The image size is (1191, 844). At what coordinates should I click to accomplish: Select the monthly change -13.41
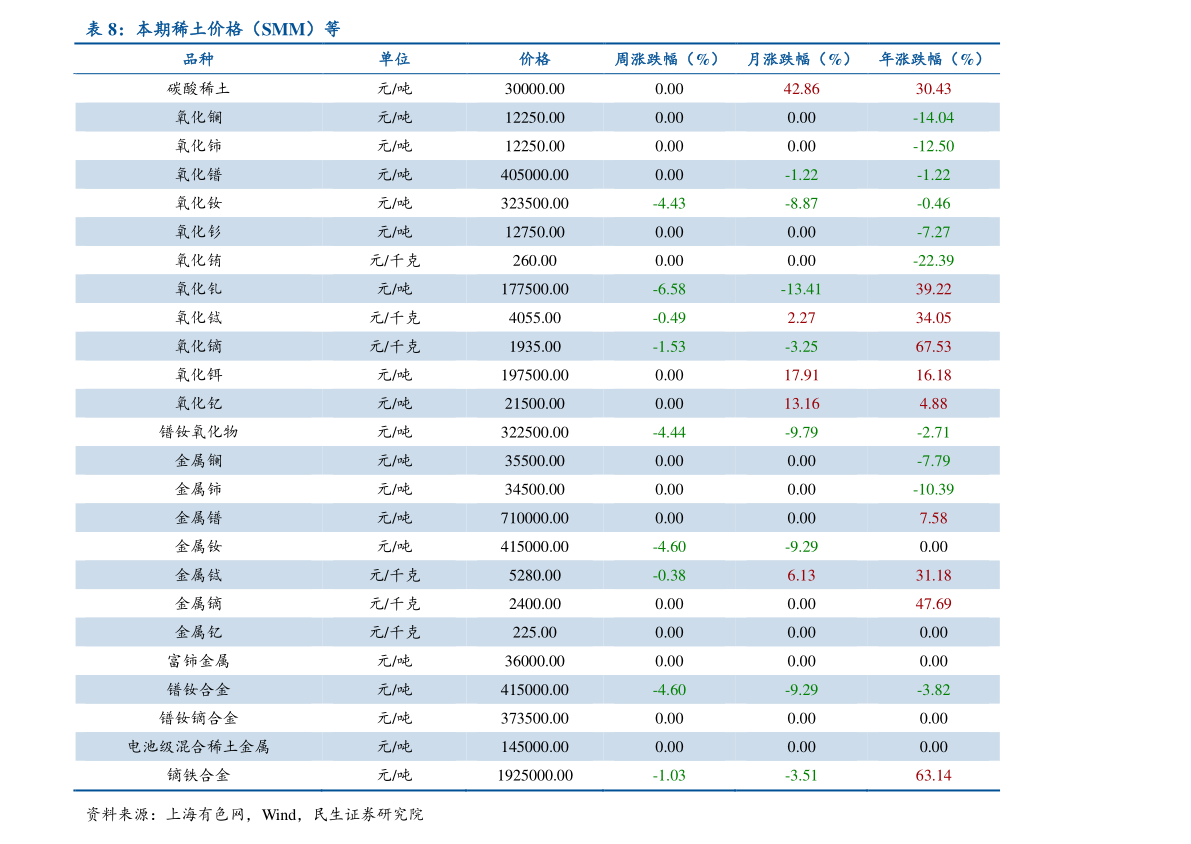801,289
